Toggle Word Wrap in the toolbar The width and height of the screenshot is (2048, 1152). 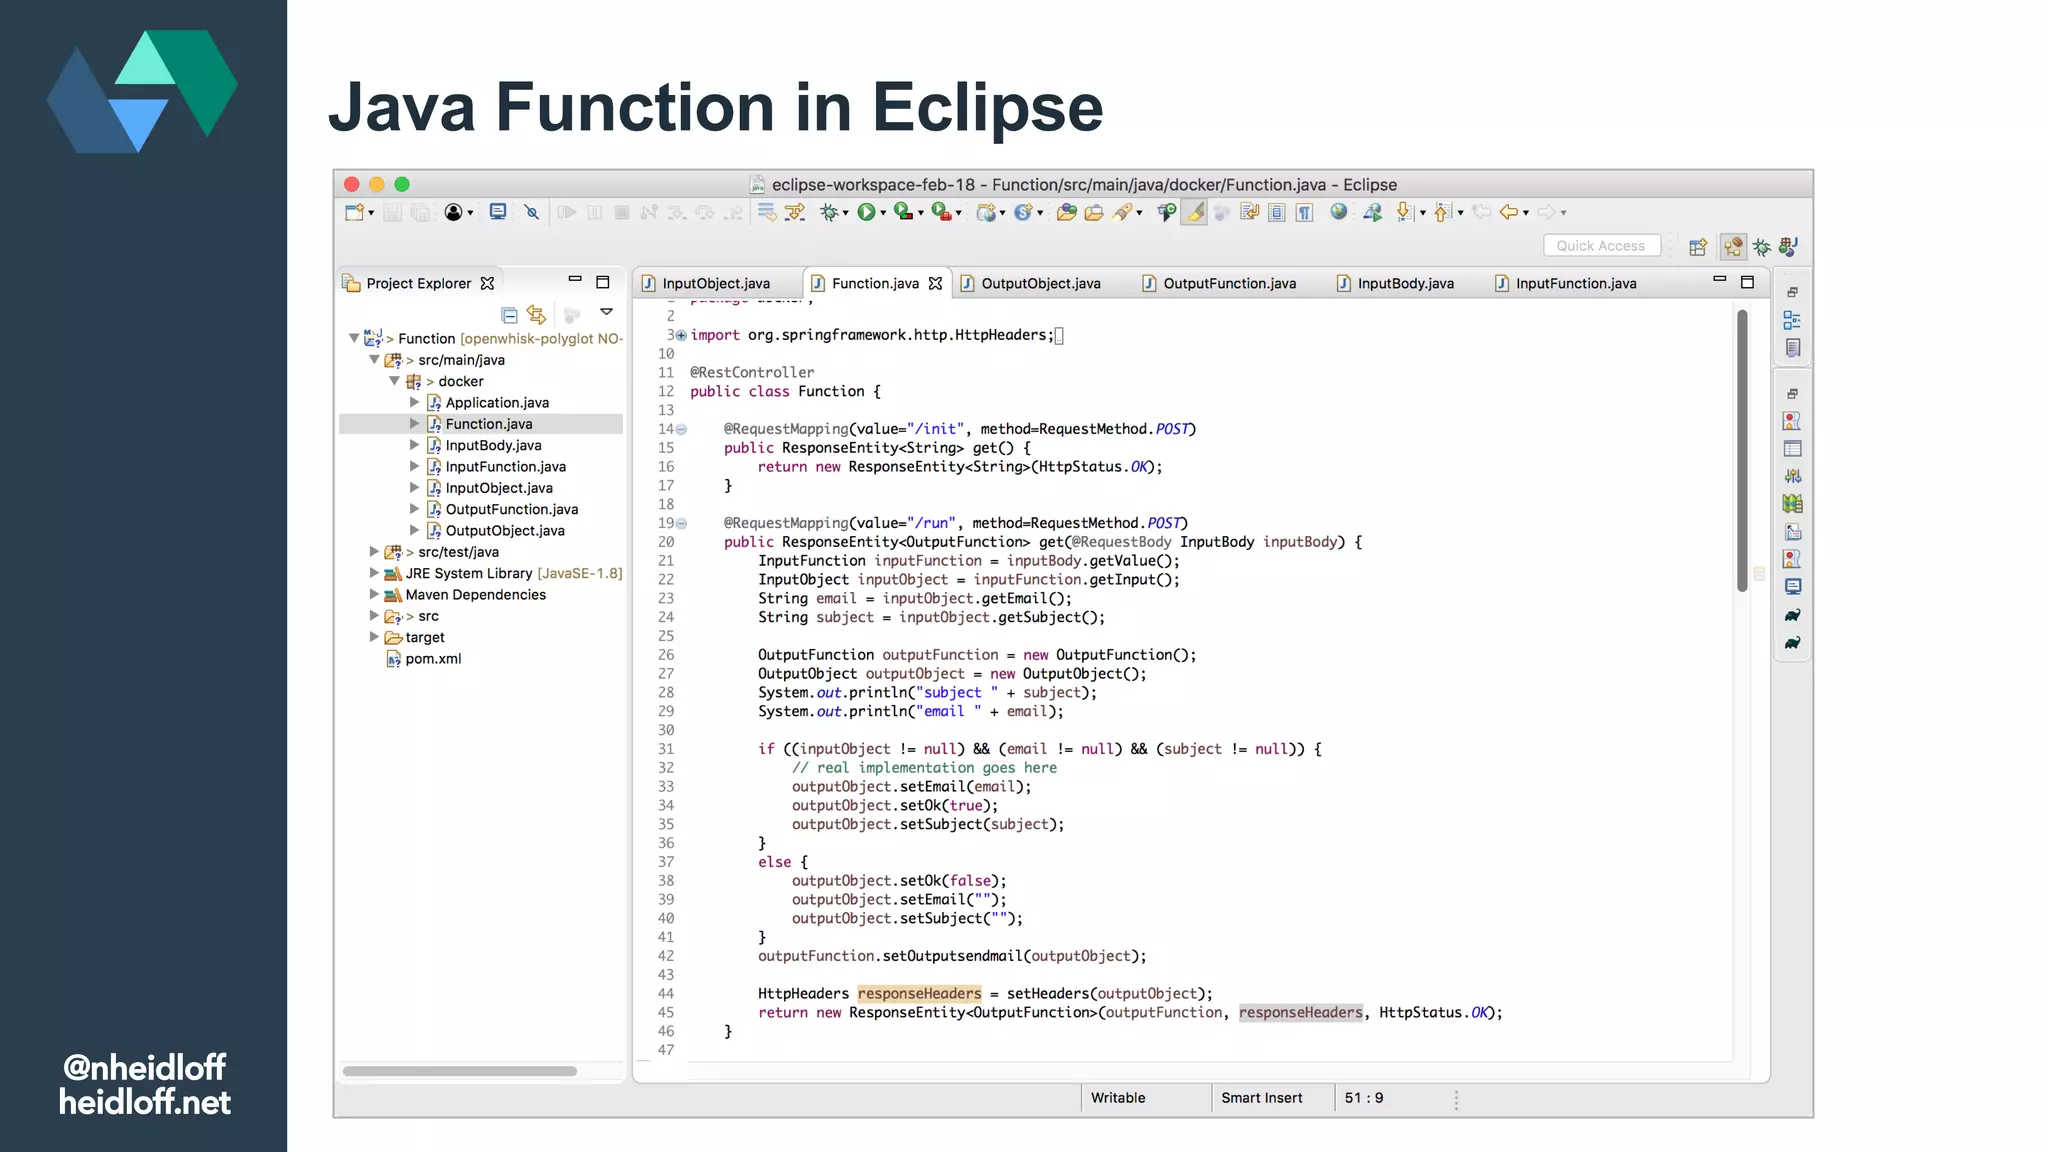tap(1249, 212)
